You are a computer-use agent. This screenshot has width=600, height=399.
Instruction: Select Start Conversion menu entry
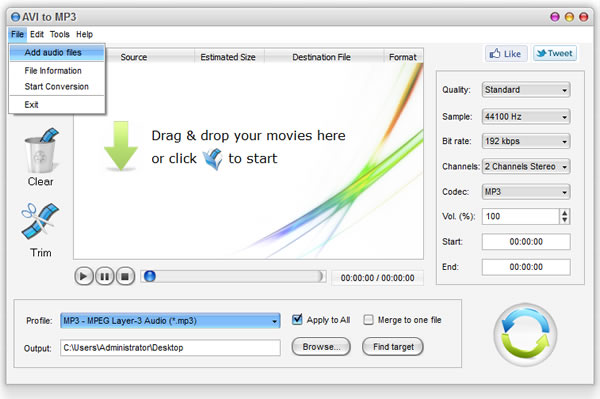click(x=57, y=87)
